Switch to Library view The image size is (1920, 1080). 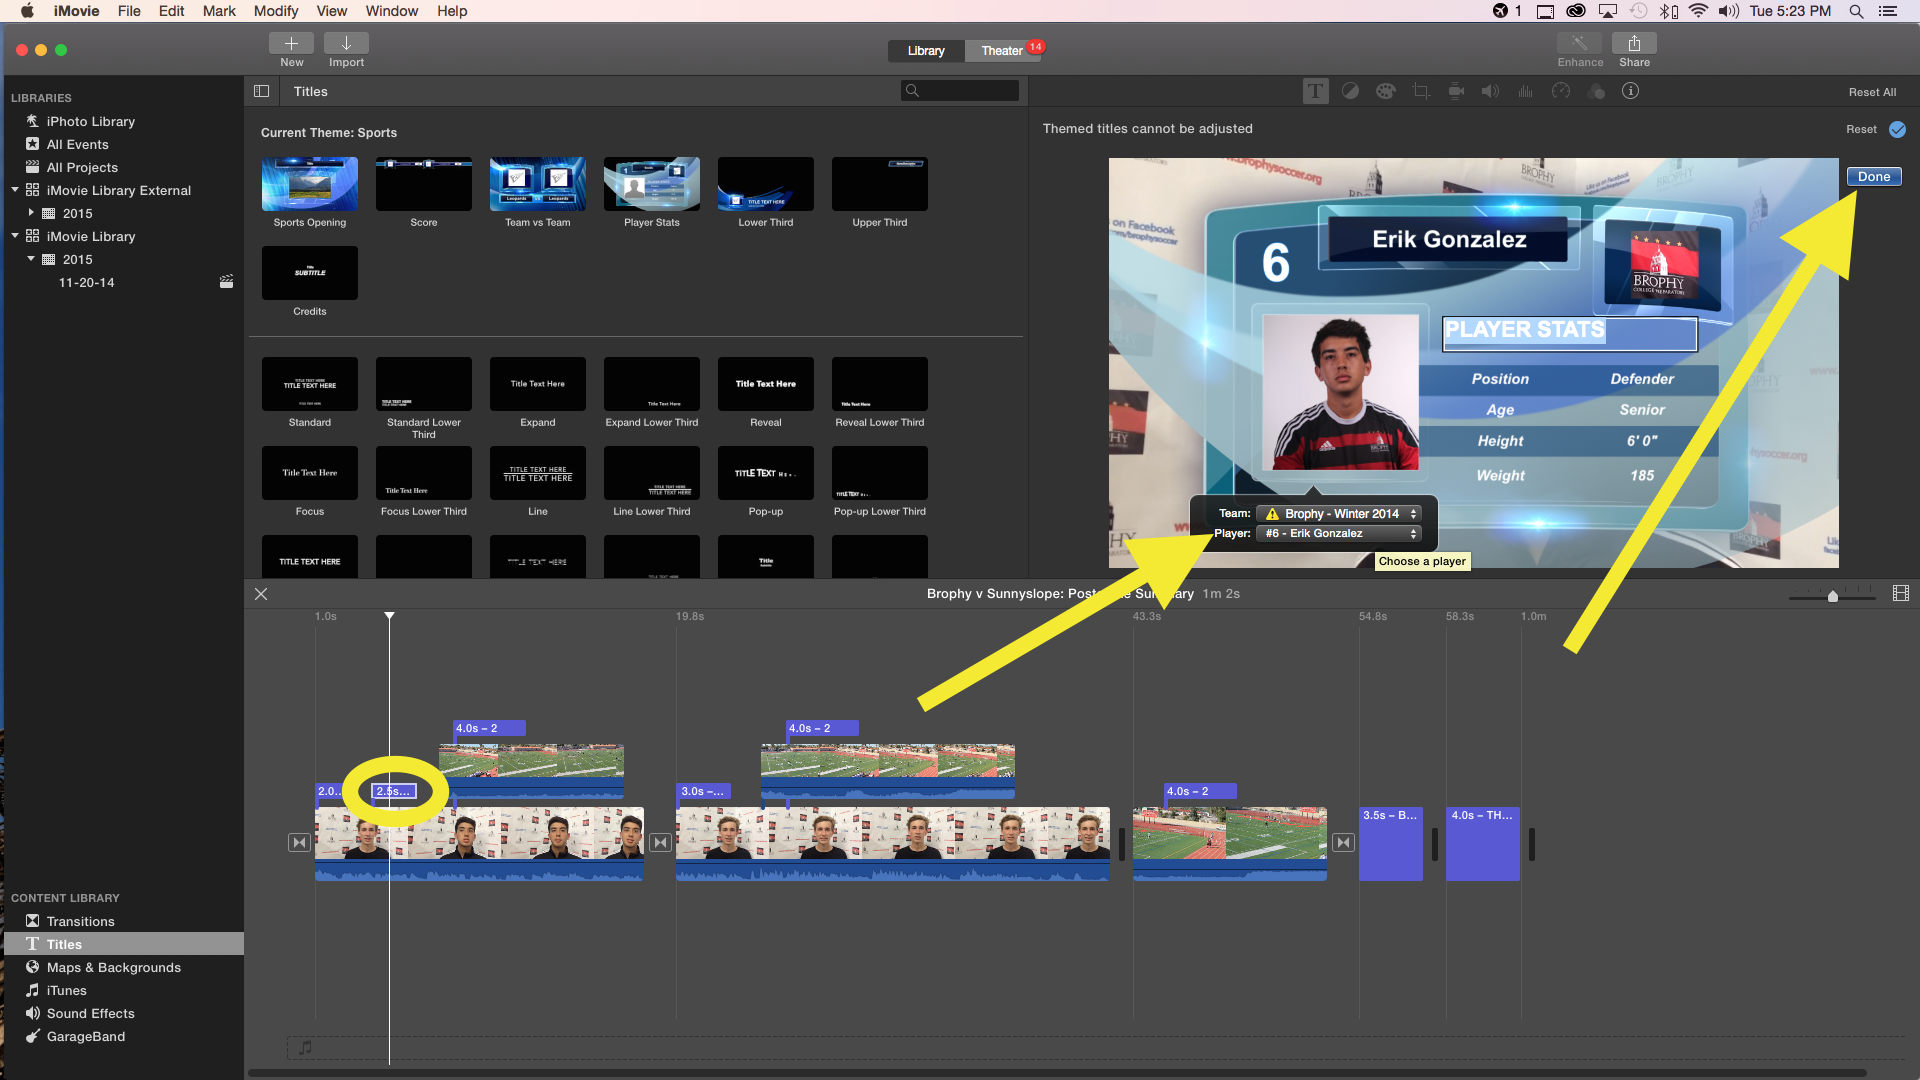[926, 51]
